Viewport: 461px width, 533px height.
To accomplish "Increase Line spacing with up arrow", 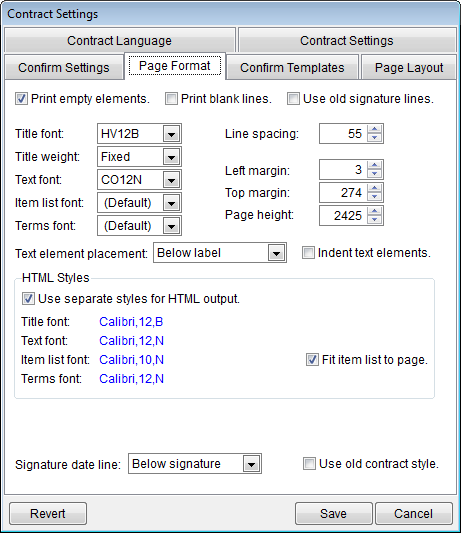I will [374, 129].
